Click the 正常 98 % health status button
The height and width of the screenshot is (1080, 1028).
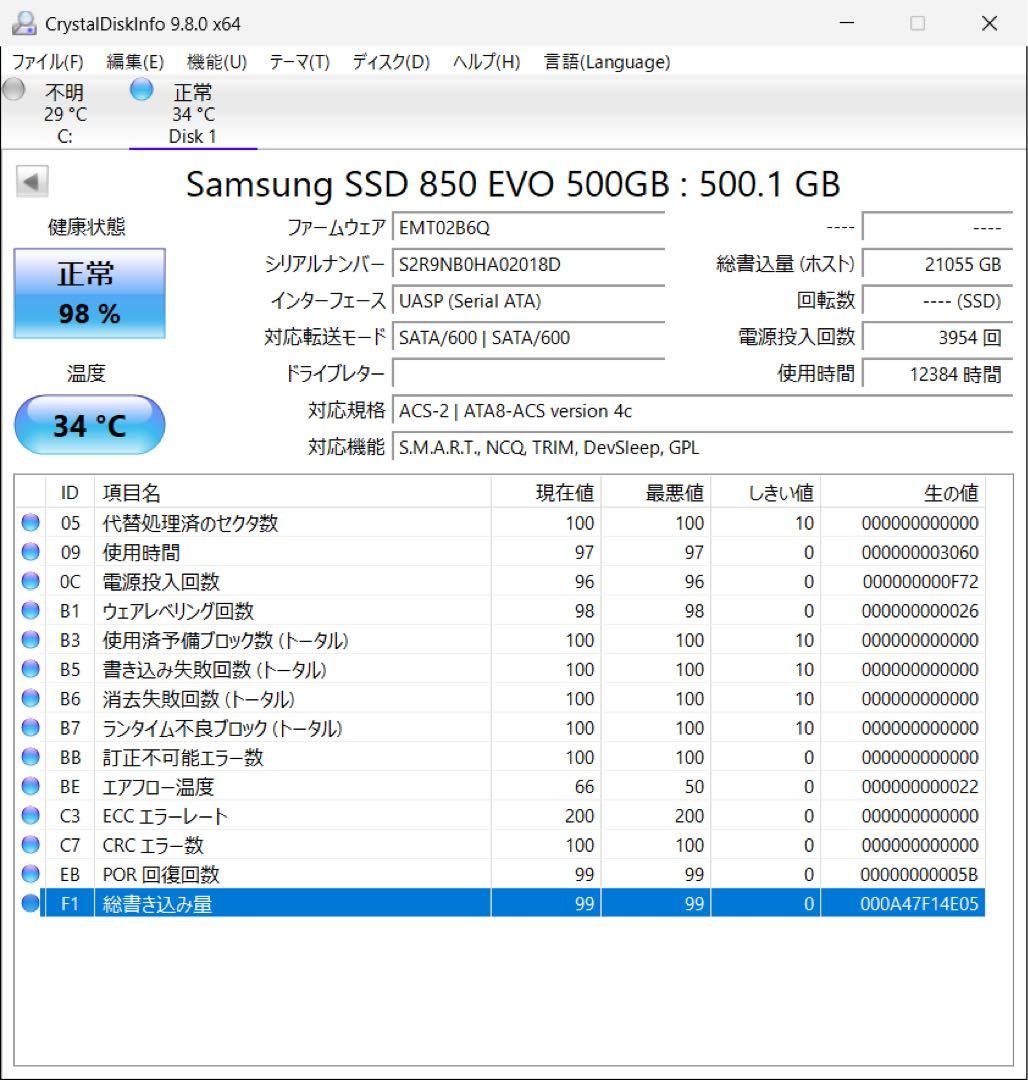(x=90, y=293)
